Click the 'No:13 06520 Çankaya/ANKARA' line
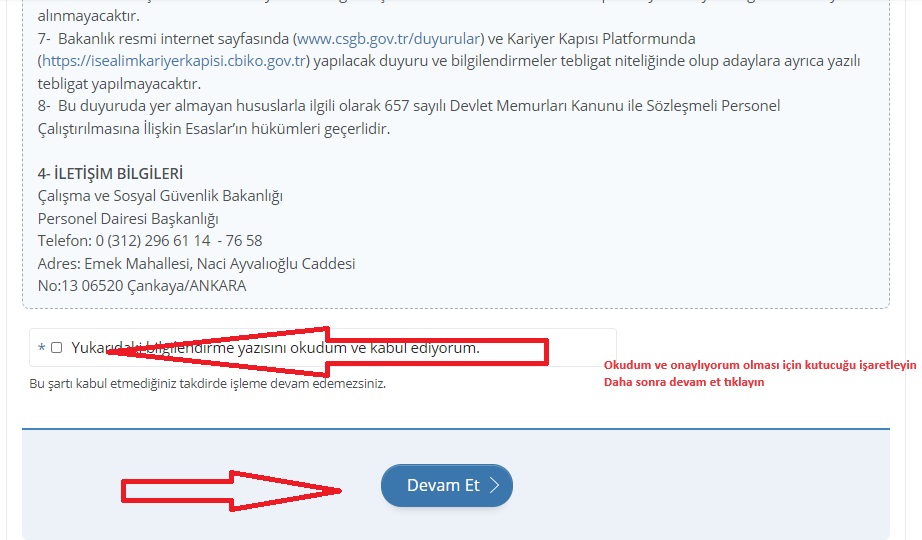 tap(141, 286)
